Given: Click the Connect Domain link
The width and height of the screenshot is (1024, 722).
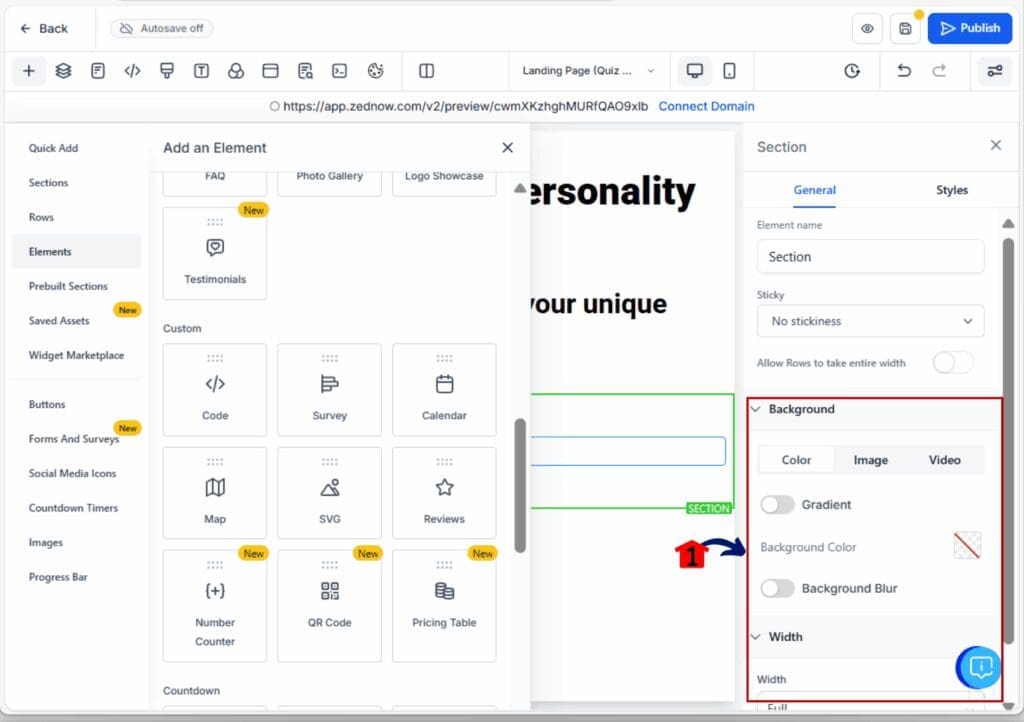Looking at the screenshot, I should [706, 106].
